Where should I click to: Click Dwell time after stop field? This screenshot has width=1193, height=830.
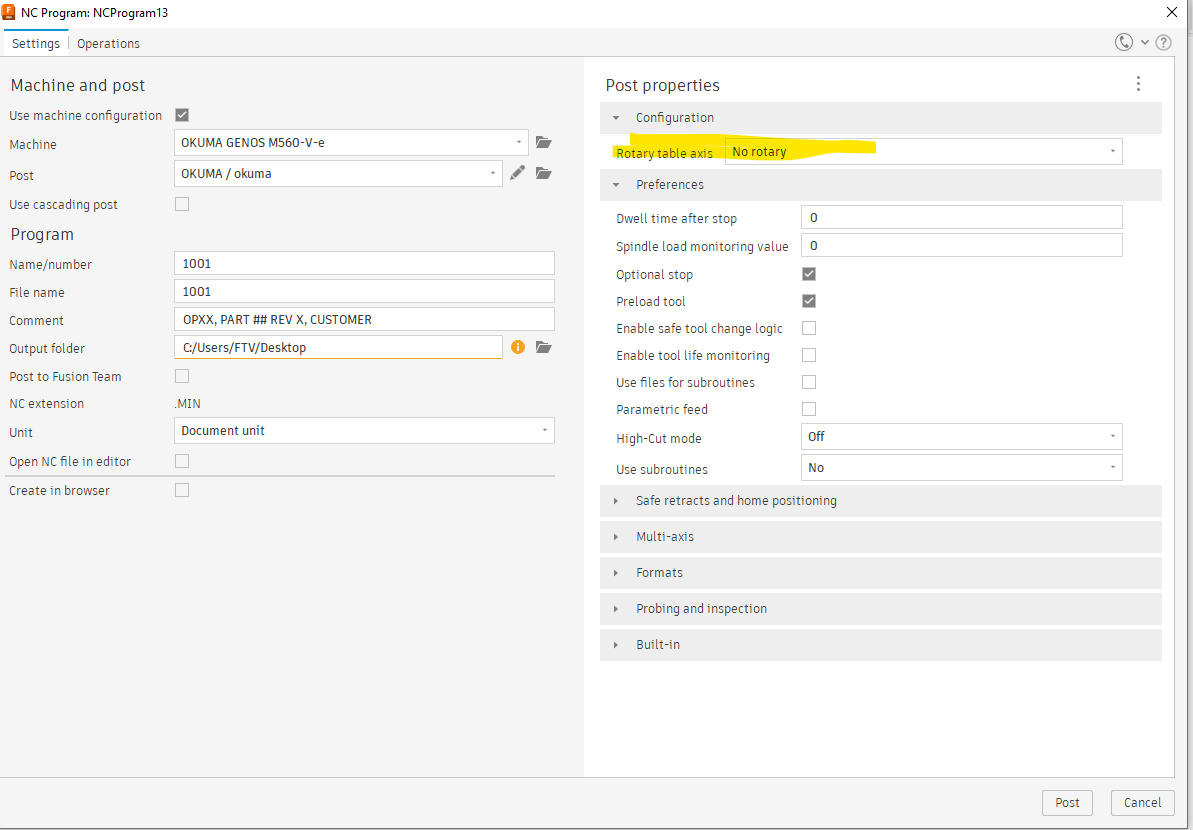click(x=961, y=218)
